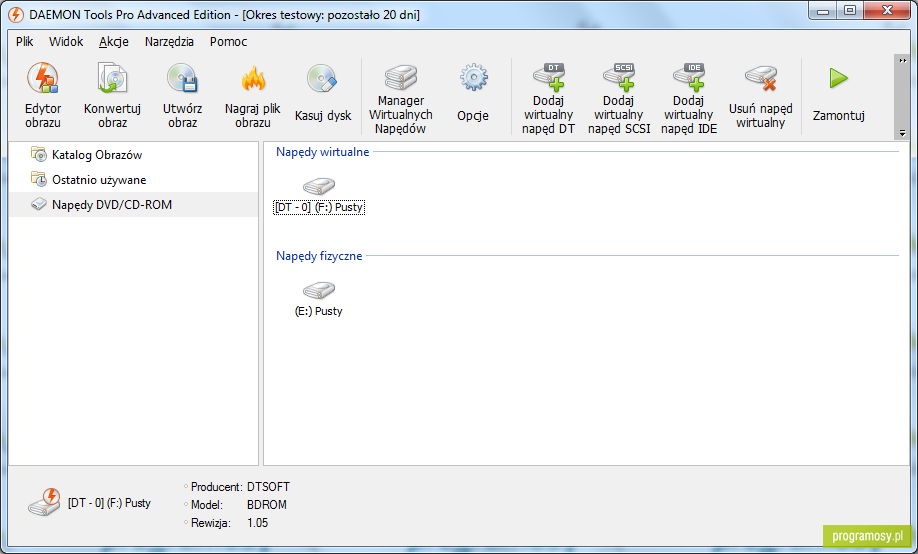Click the Napędy fizyczne section header
Screen dimensions: 918x554
click(319, 256)
